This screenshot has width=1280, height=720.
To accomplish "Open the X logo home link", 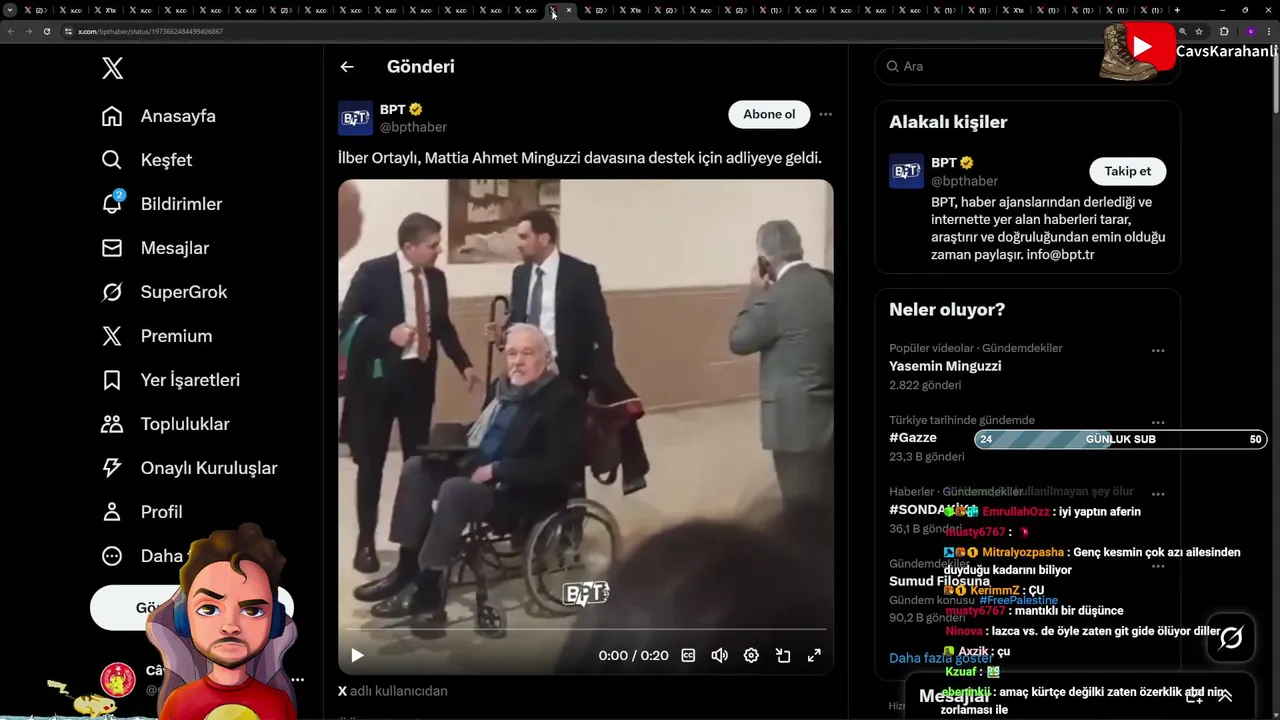I will click(x=112, y=68).
